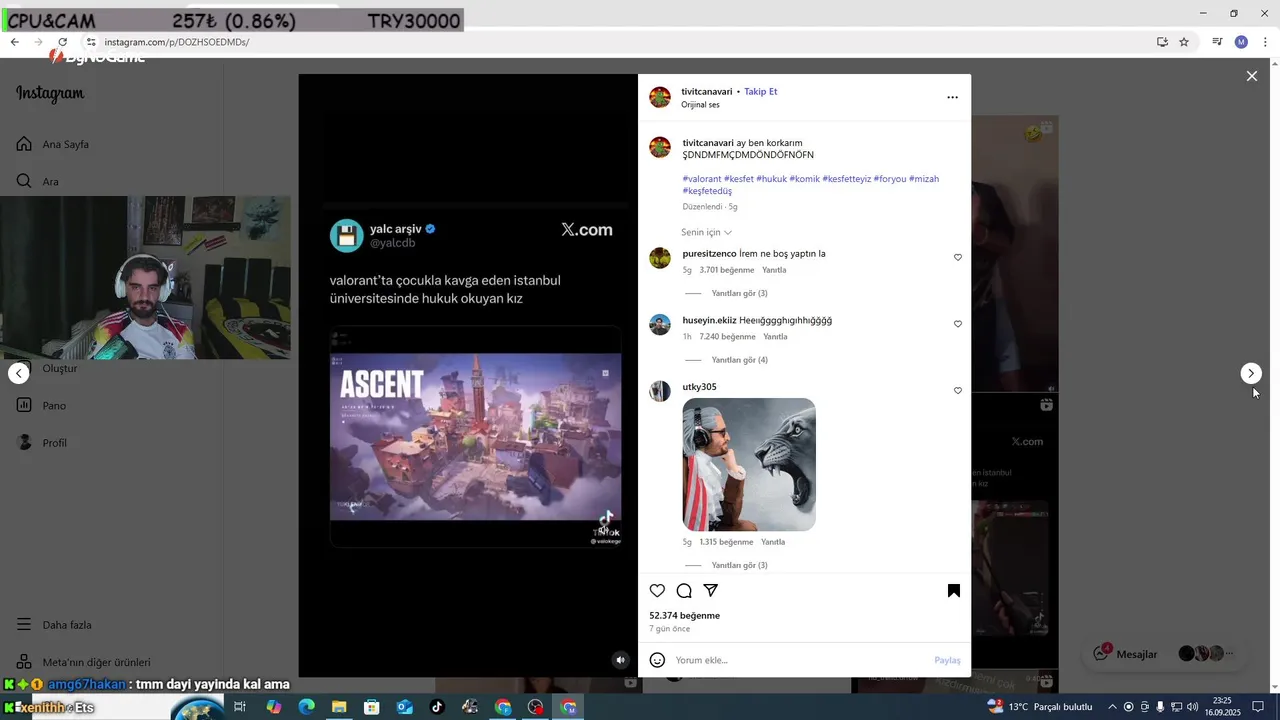Close the Instagram post overlay
The height and width of the screenshot is (720, 1280).
[1251, 76]
